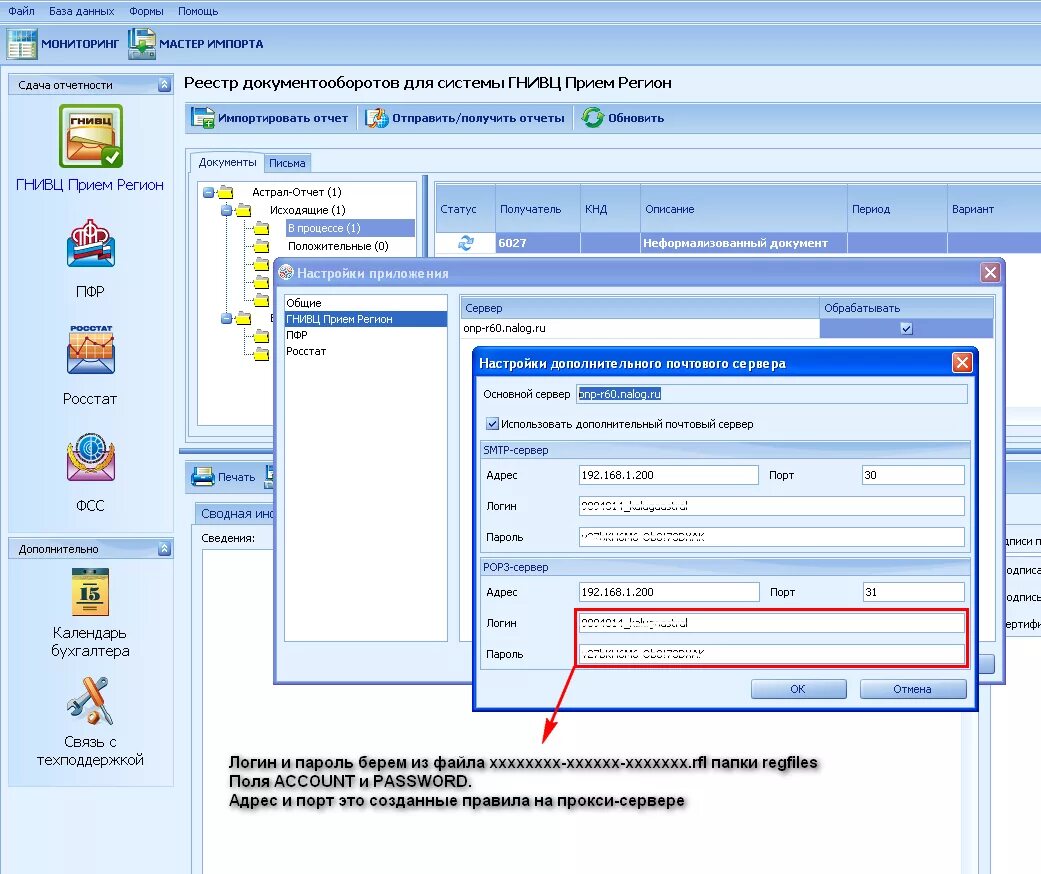Open the База данных menu
Viewport: 1041px width, 874px height.
[82, 11]
